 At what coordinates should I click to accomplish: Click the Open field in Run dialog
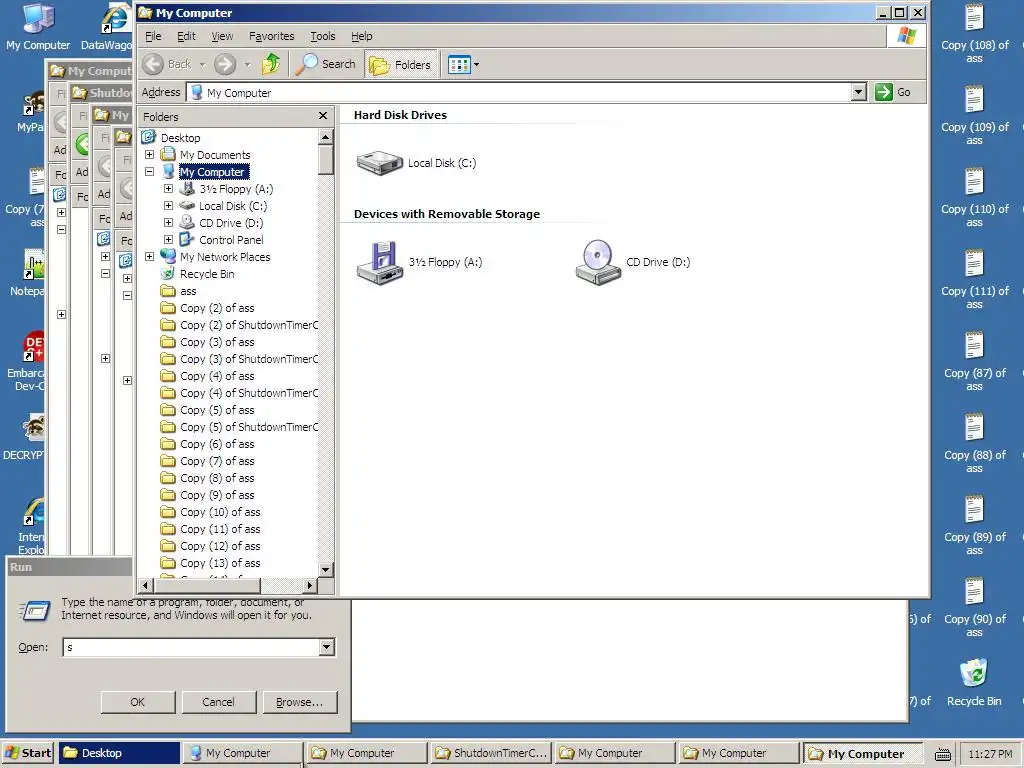coord(191,647)
